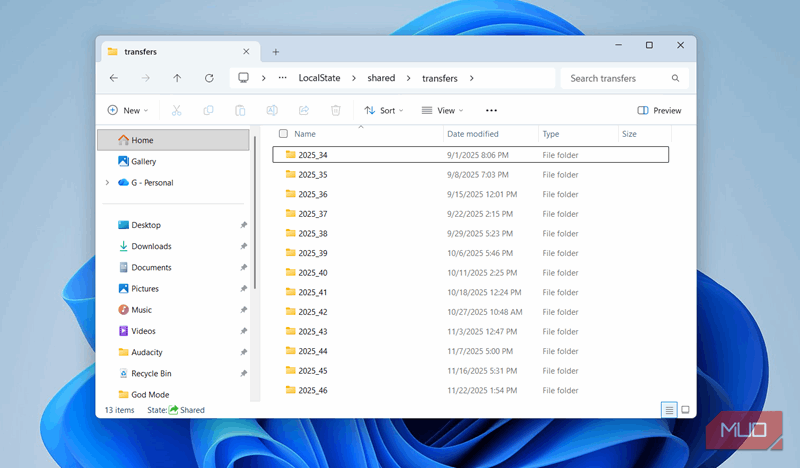Open See more ellipsis menu
Viewport: 800px width, 468px height.
point(491,110)
